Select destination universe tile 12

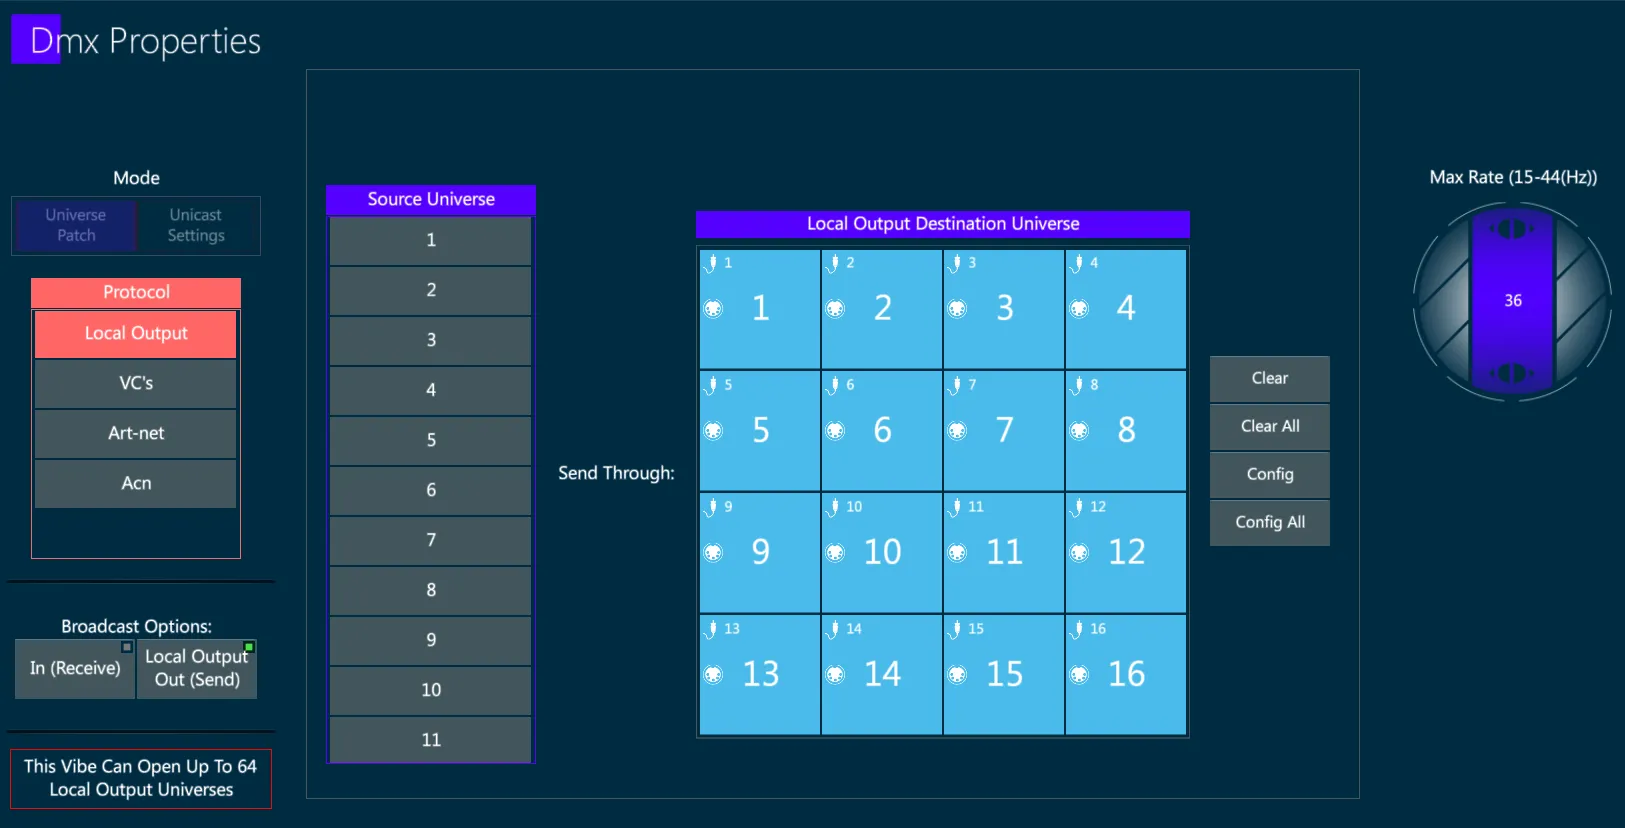tap(1126, 553)
